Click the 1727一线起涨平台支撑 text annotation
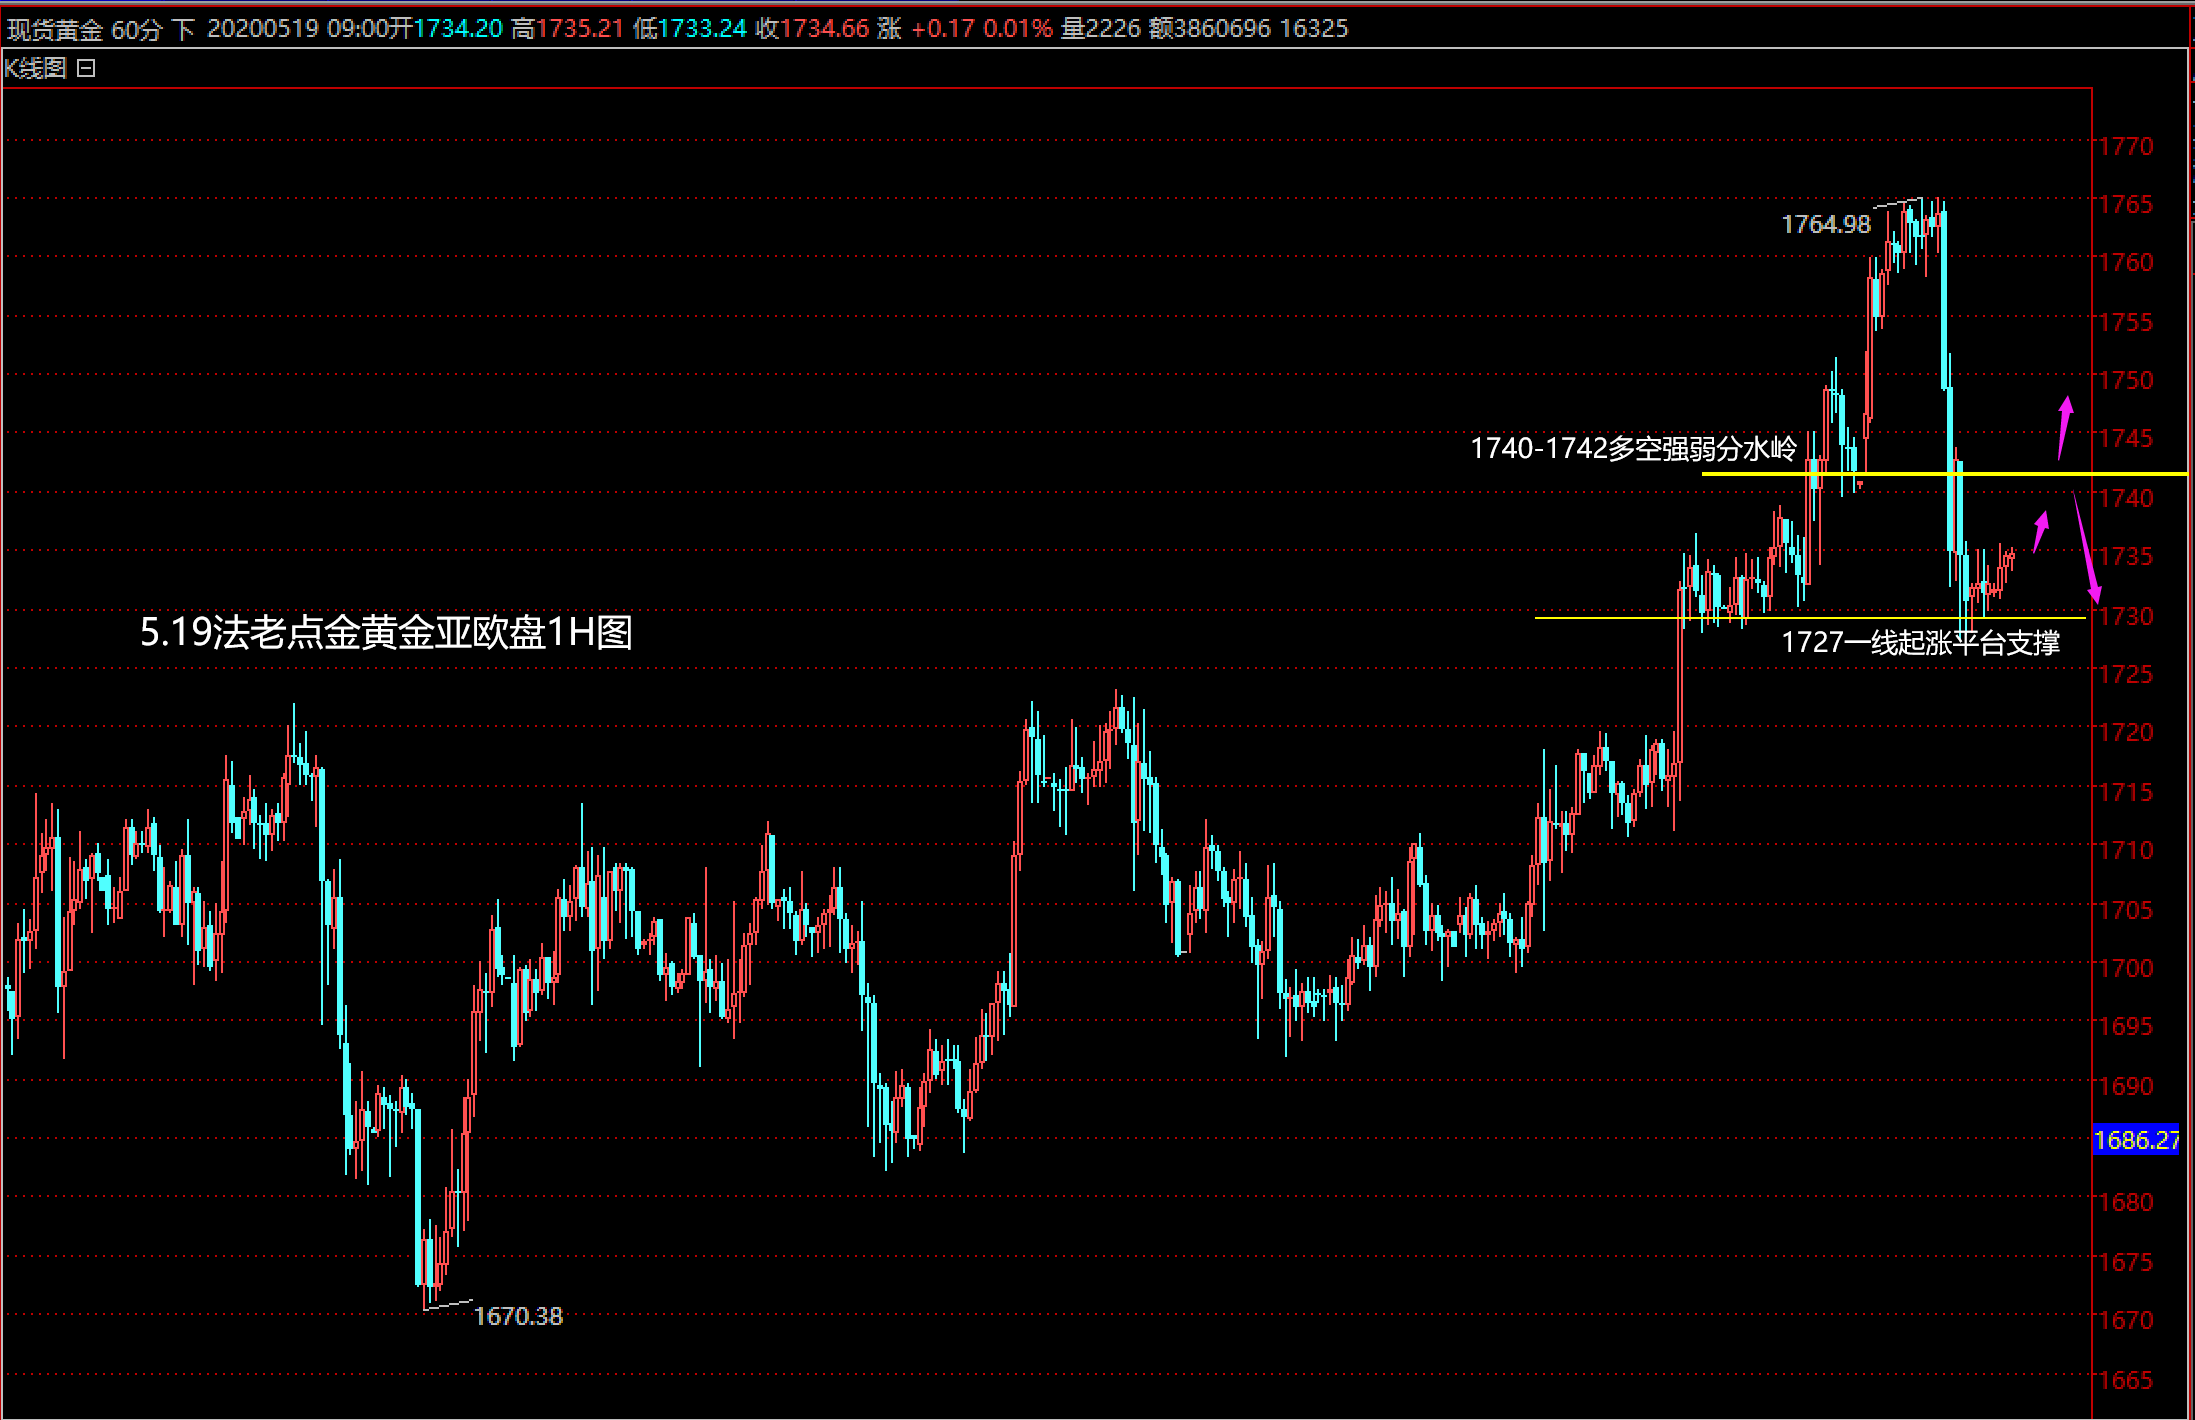Viewport: 2195px width, 1420px height. point(1920,642)
